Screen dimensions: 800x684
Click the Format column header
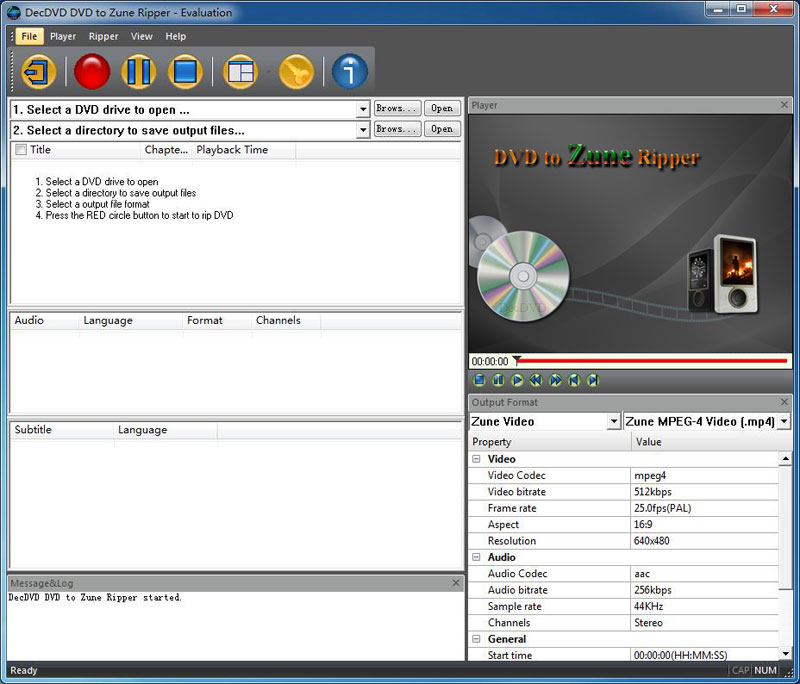coord(217,320)
